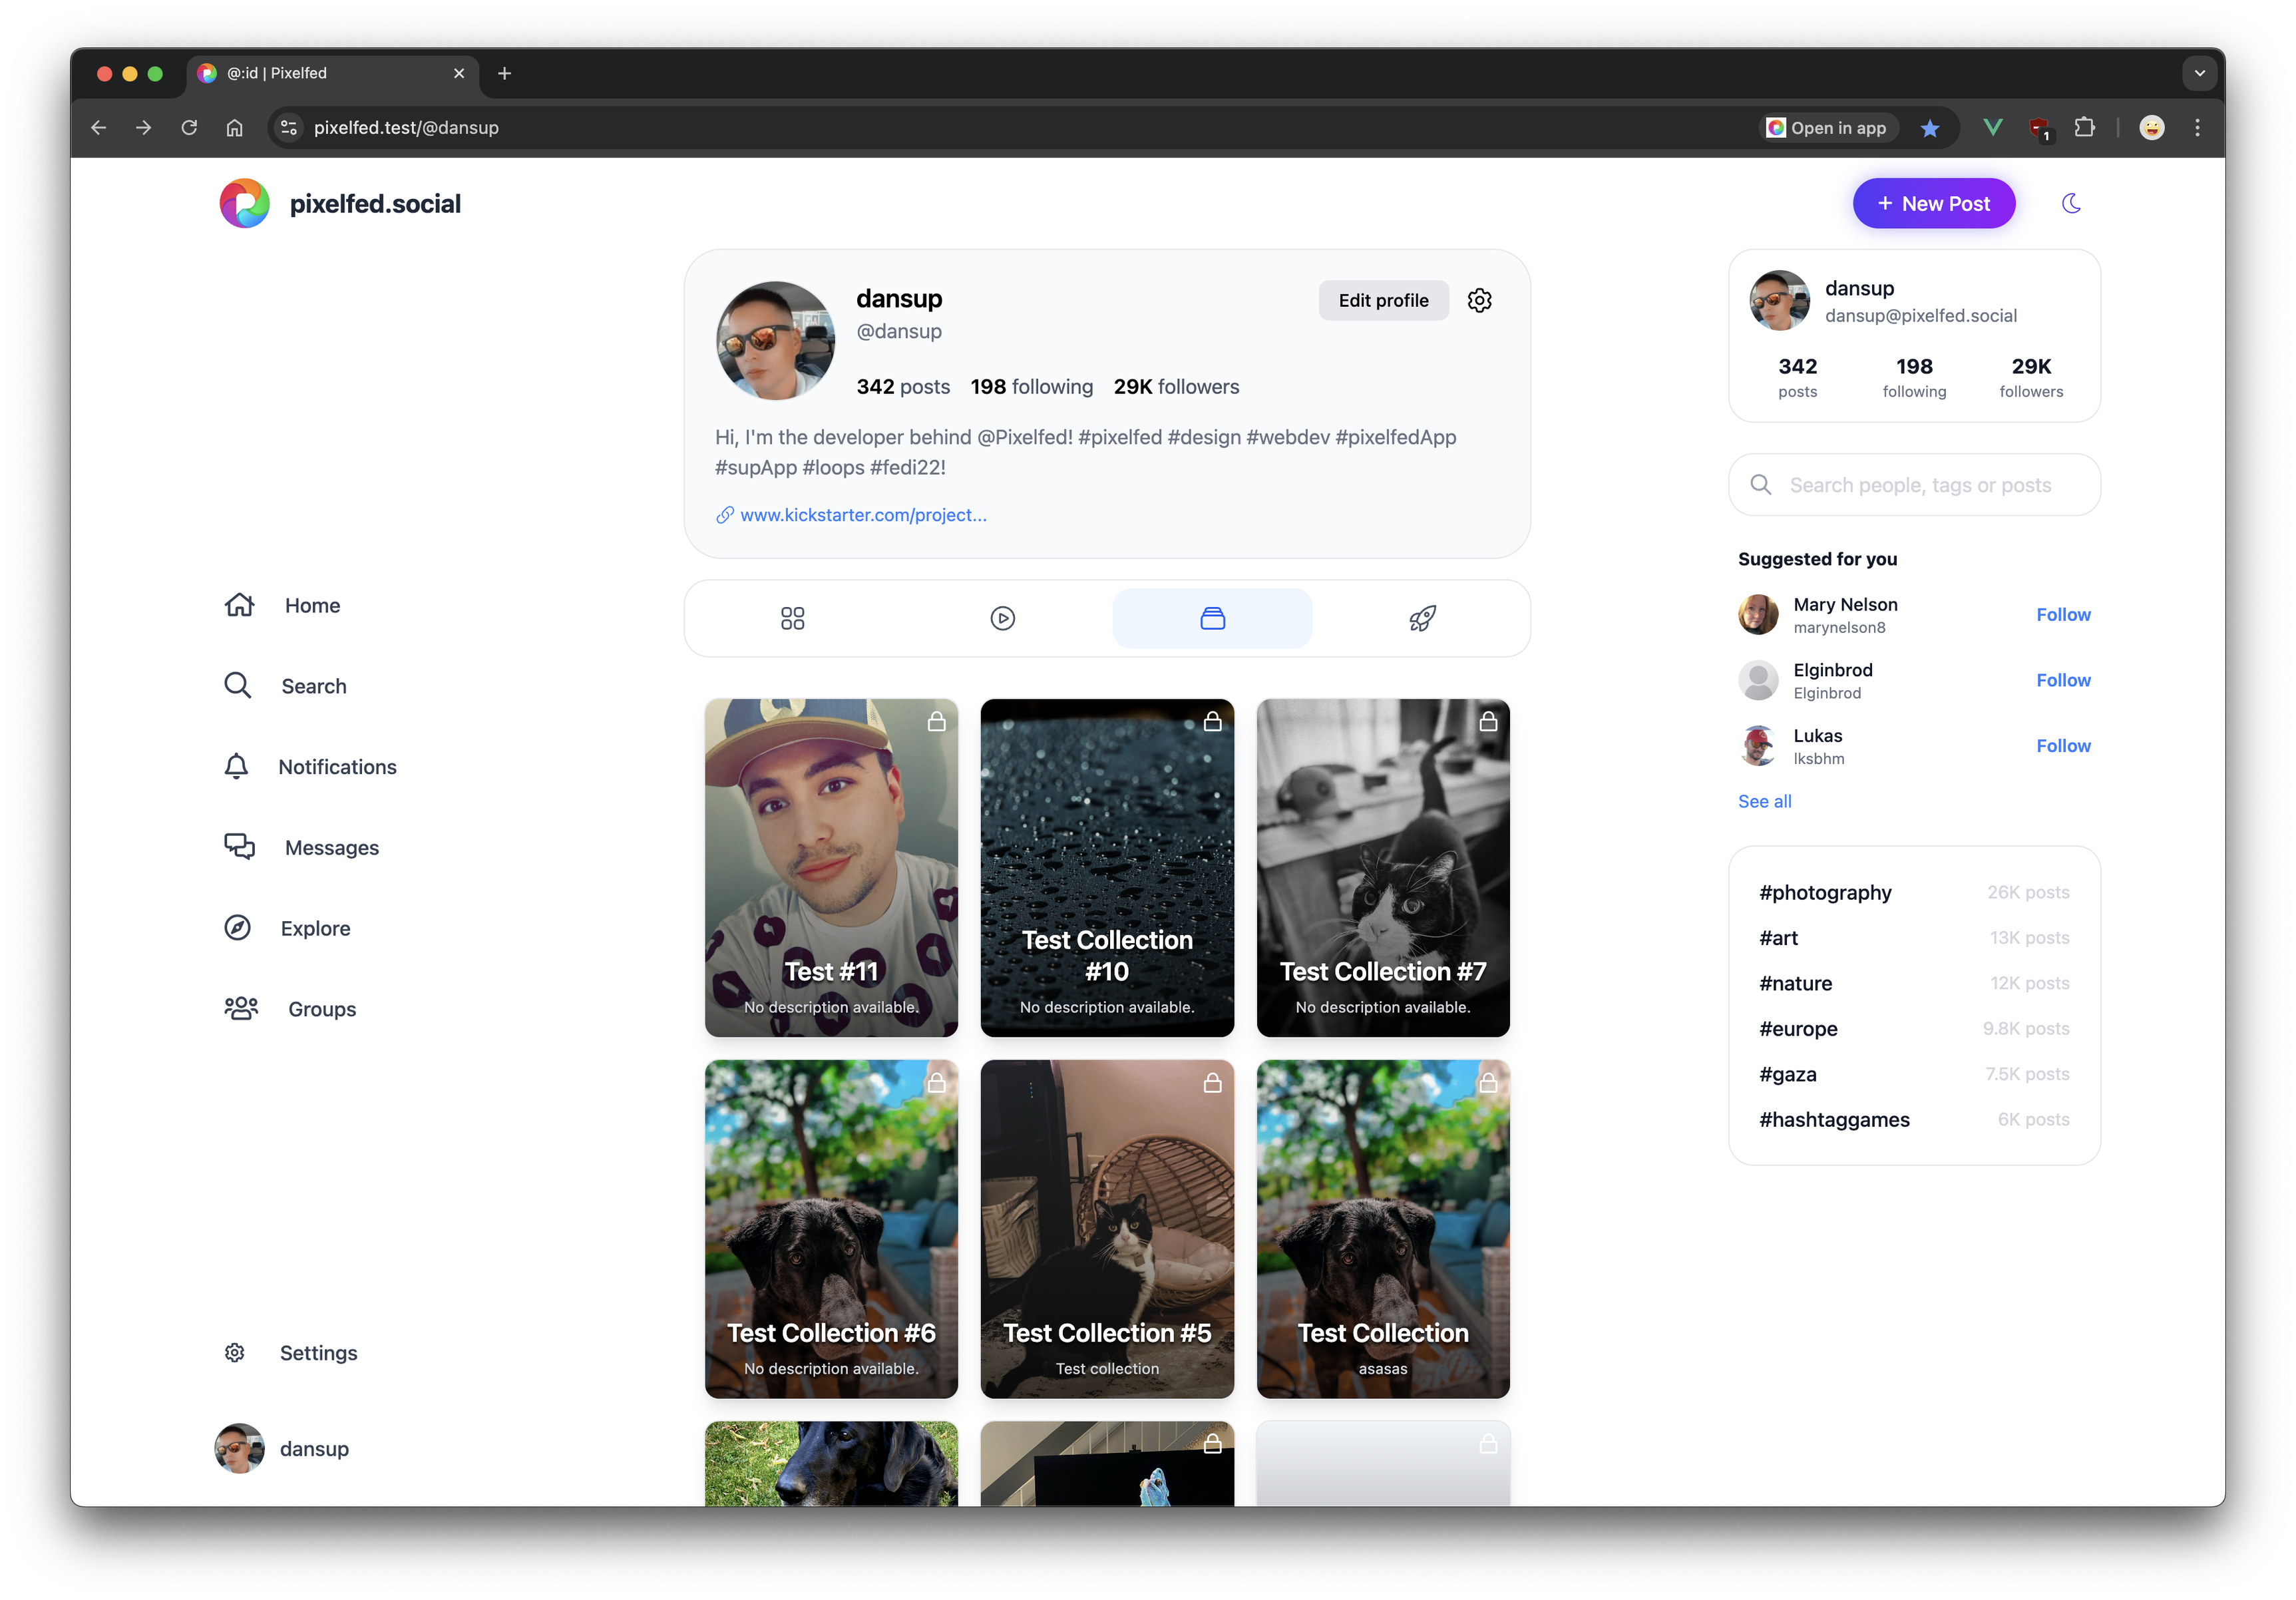Open the browser extensions puzzle icon
The width and height of the screenshot is (2296, 1600).
2084,127
